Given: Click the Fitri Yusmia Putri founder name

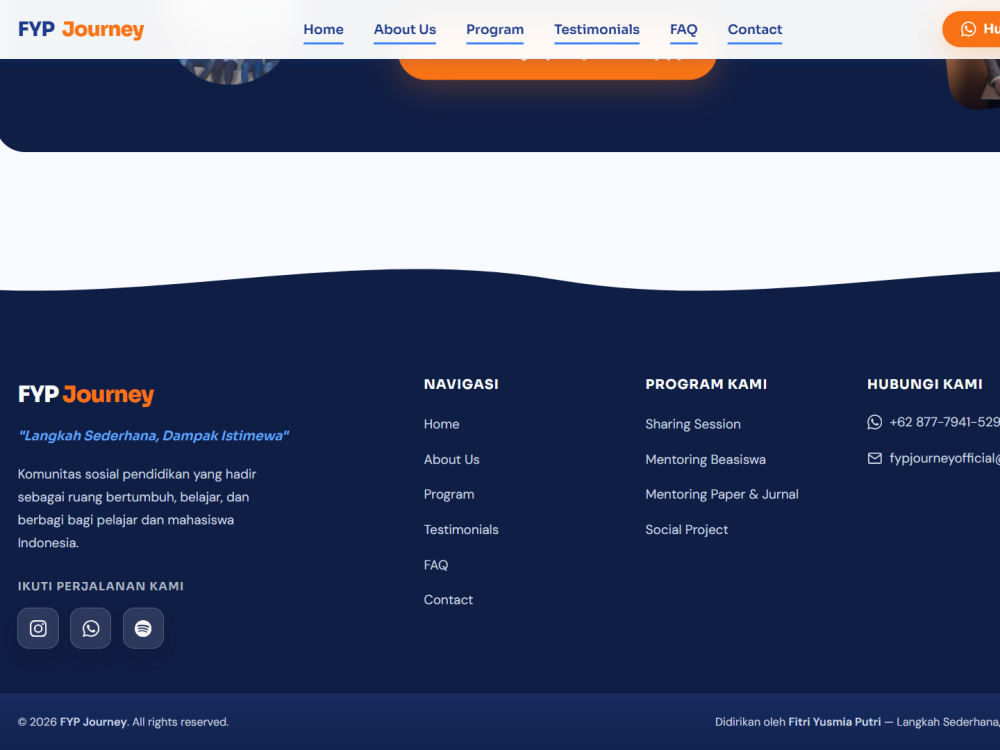Looking at the screenshot, I should point(834,722).
